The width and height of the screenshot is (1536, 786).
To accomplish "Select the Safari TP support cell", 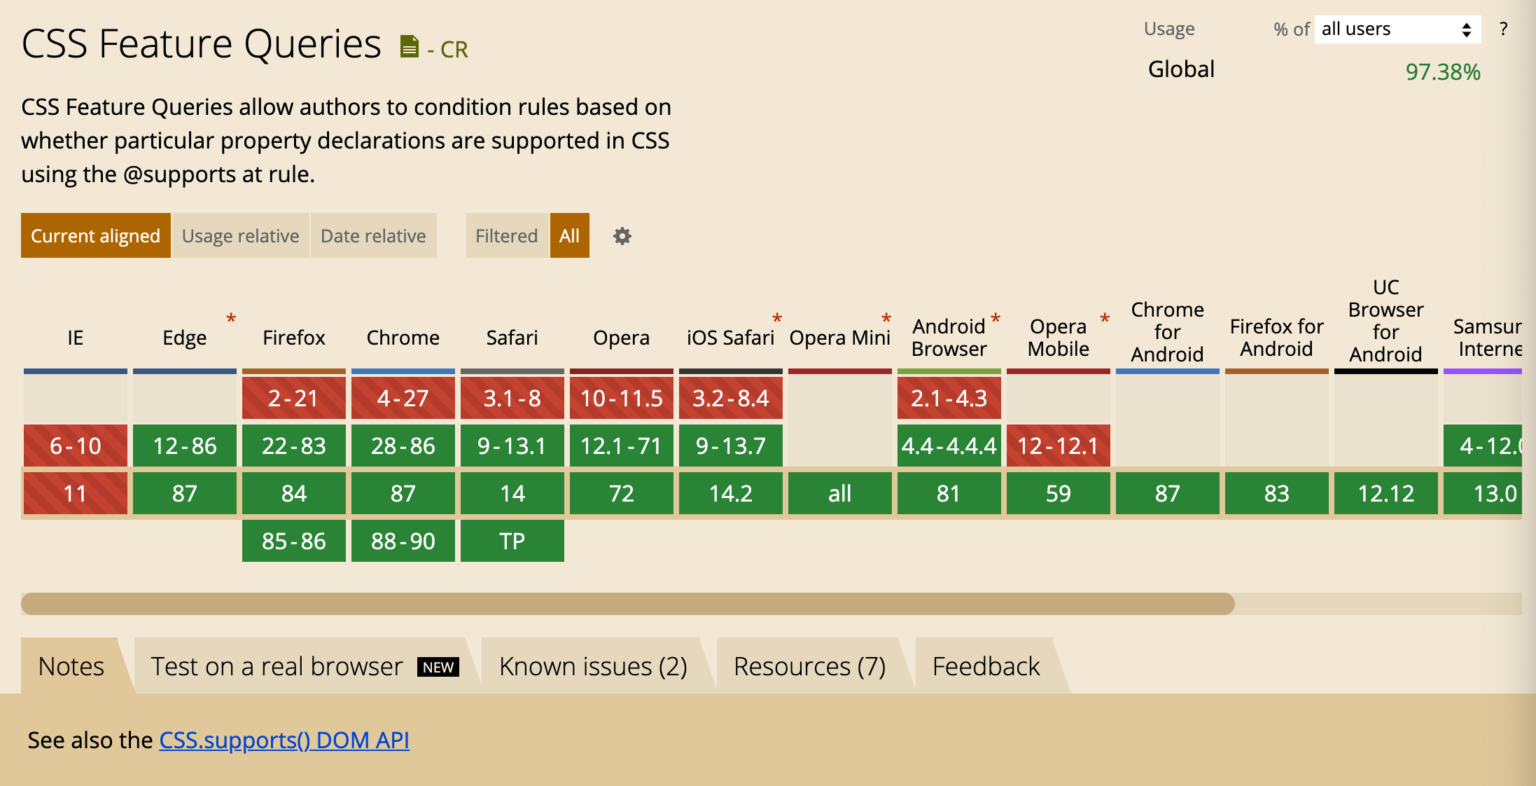I will click(512, 541).
